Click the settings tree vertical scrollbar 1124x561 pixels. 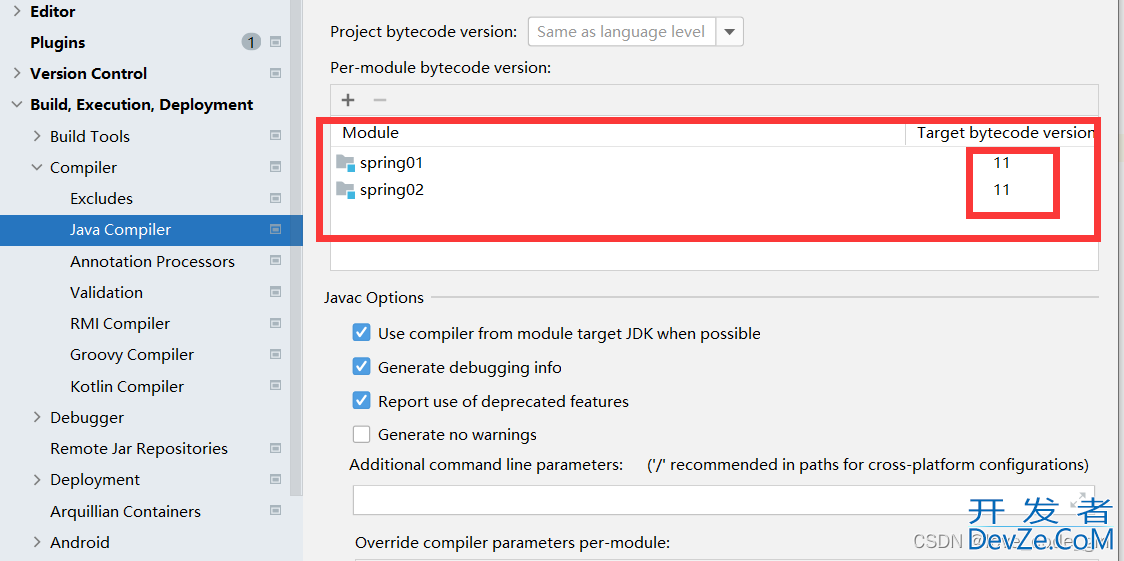[x=296, y=247]
